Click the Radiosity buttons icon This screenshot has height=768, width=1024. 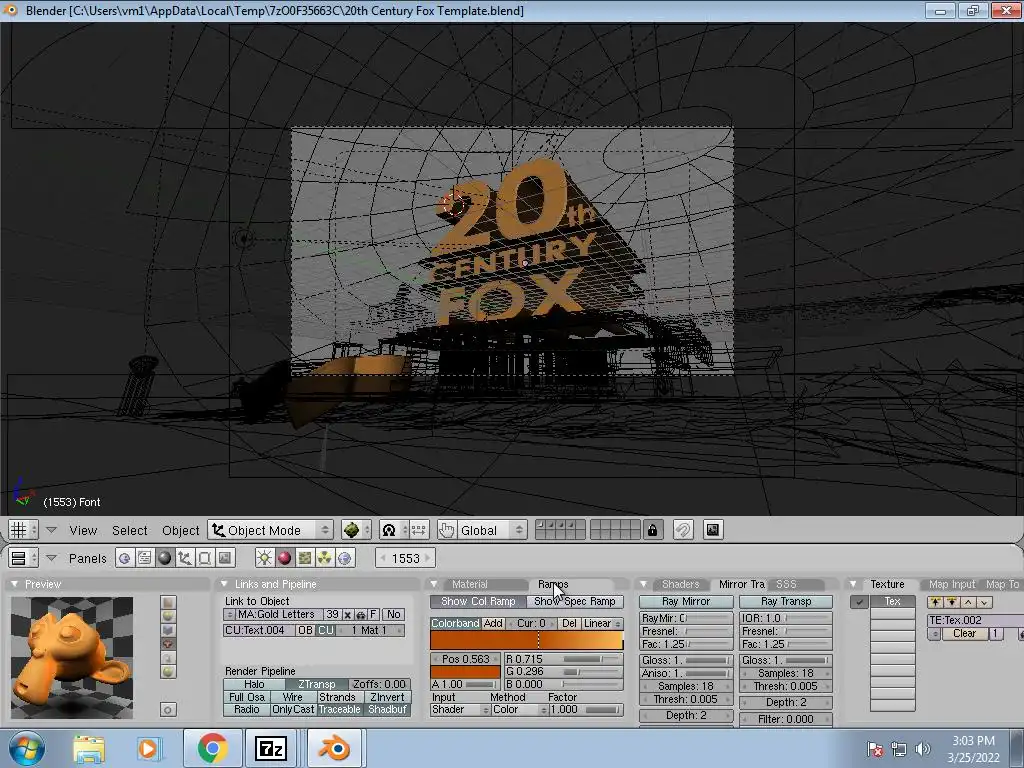[x=325, y=558]
